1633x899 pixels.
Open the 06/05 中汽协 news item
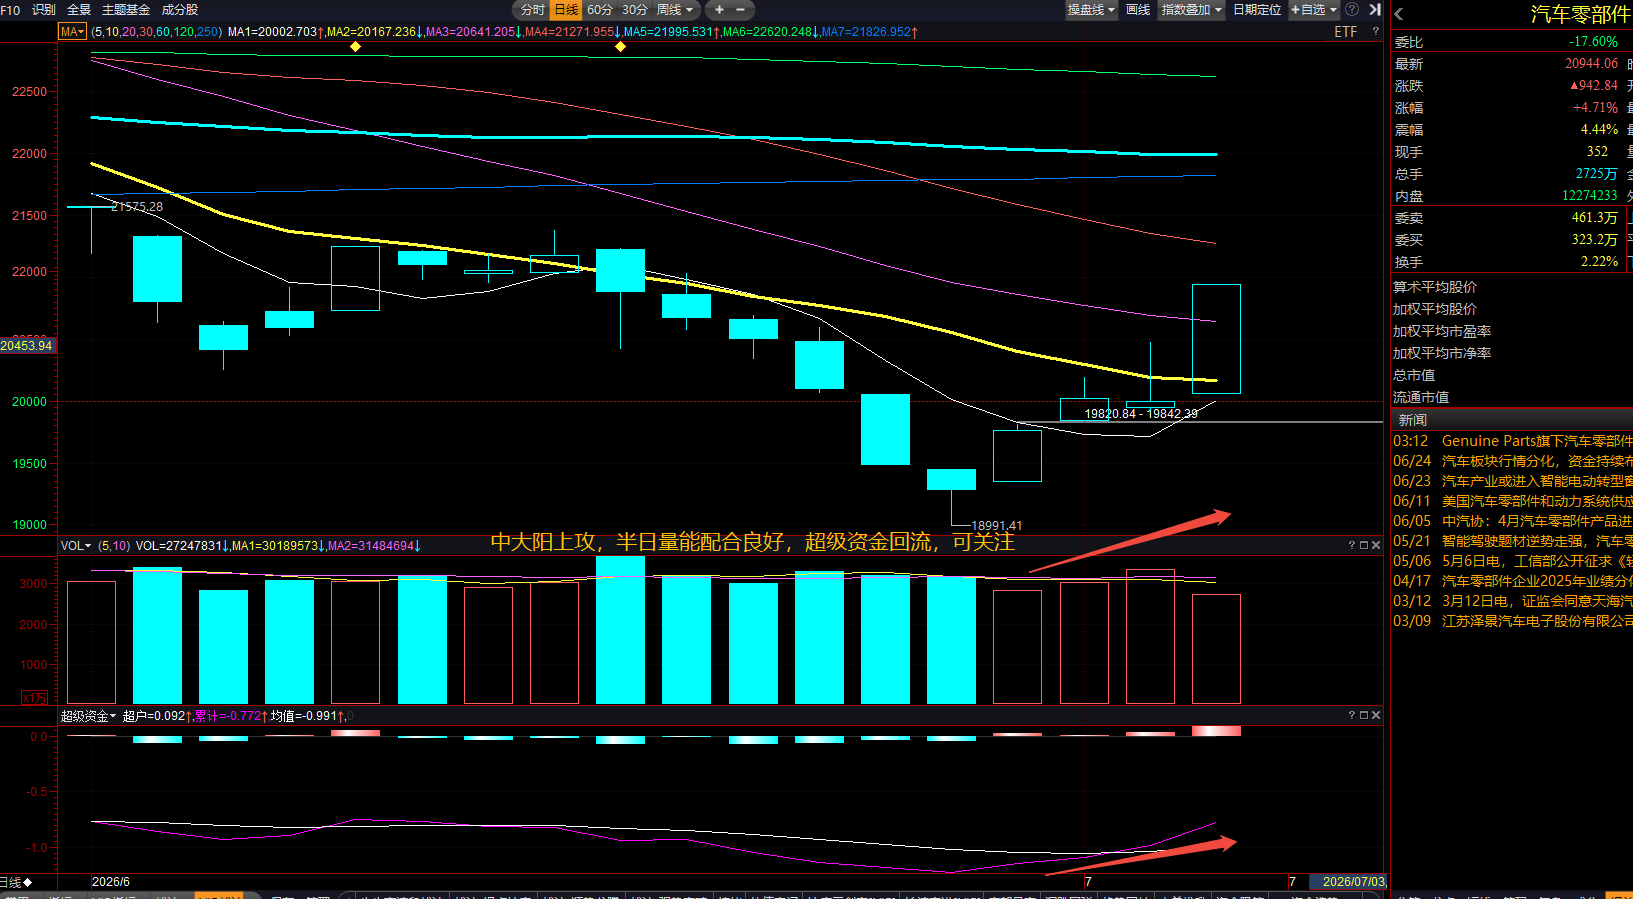tap(1512, 521)
